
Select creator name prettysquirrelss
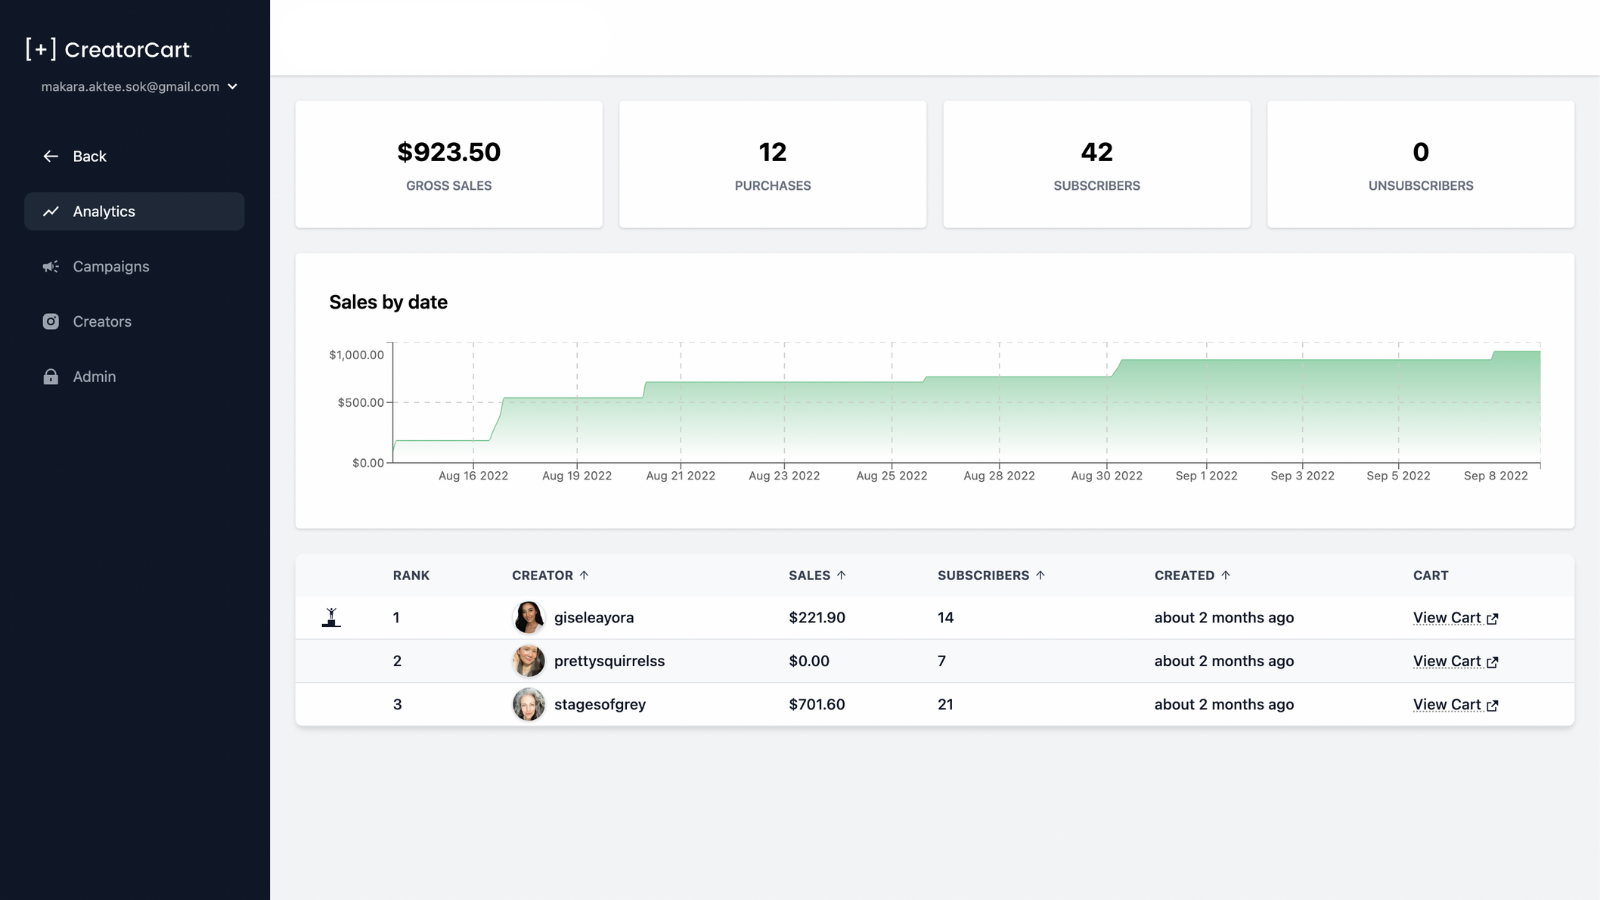click(x=609, y=661)
